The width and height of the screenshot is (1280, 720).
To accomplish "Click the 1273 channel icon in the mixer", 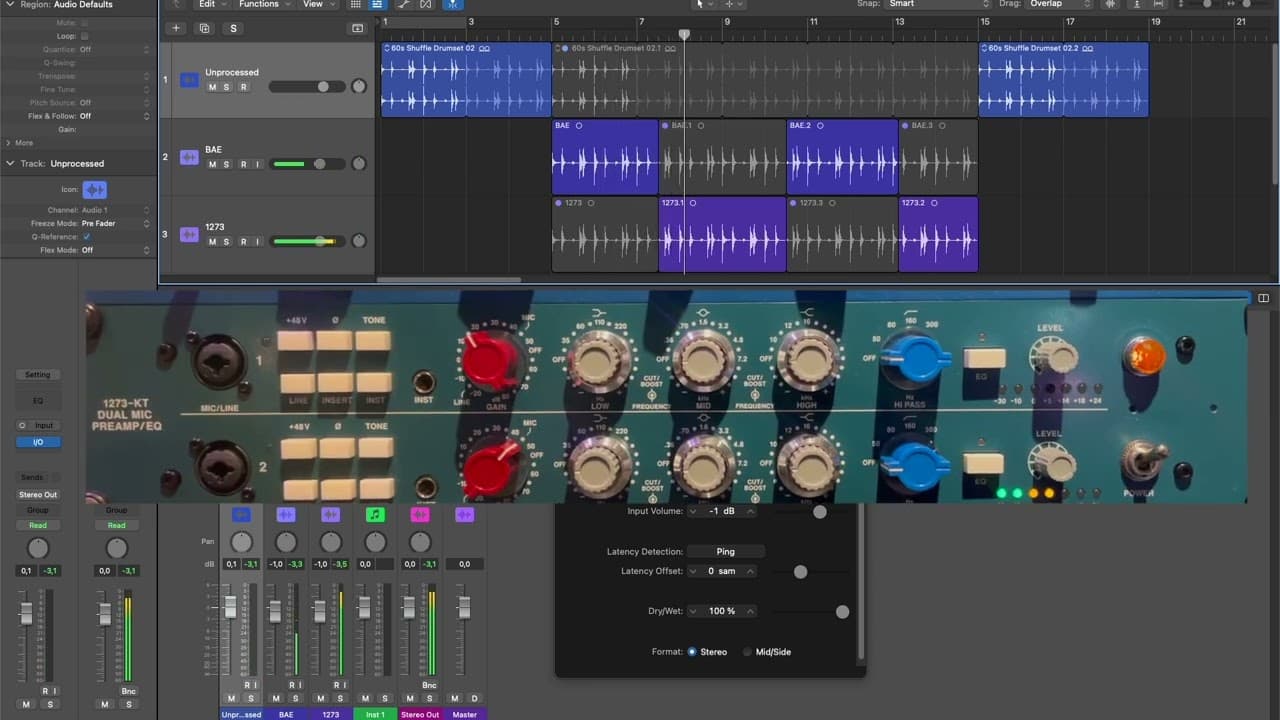I will [330, 514].
